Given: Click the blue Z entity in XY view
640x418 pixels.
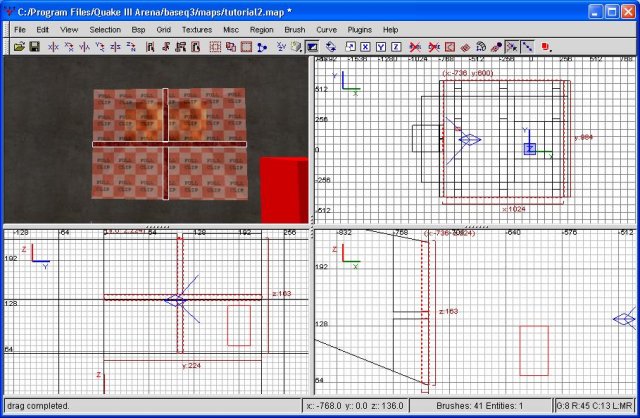Looking at the screenshot, I should pyautogui.click(x=529, y=149).
